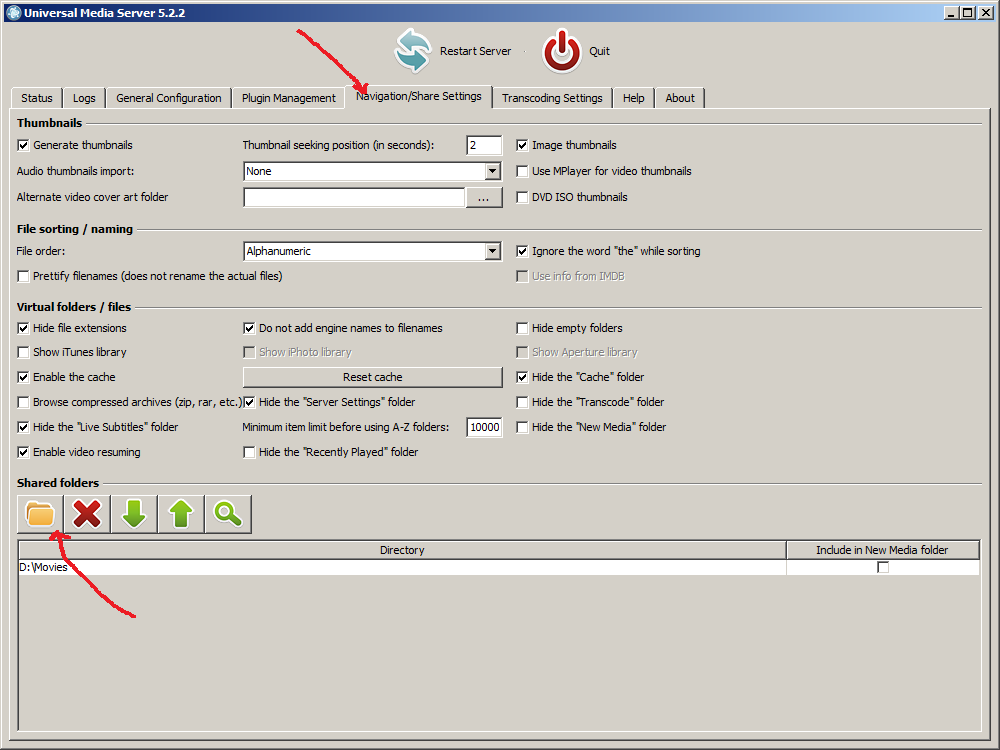Move shared folder down with green down arrow
The height and width of the screenshot is (750, 1000).
pos(134,514)
